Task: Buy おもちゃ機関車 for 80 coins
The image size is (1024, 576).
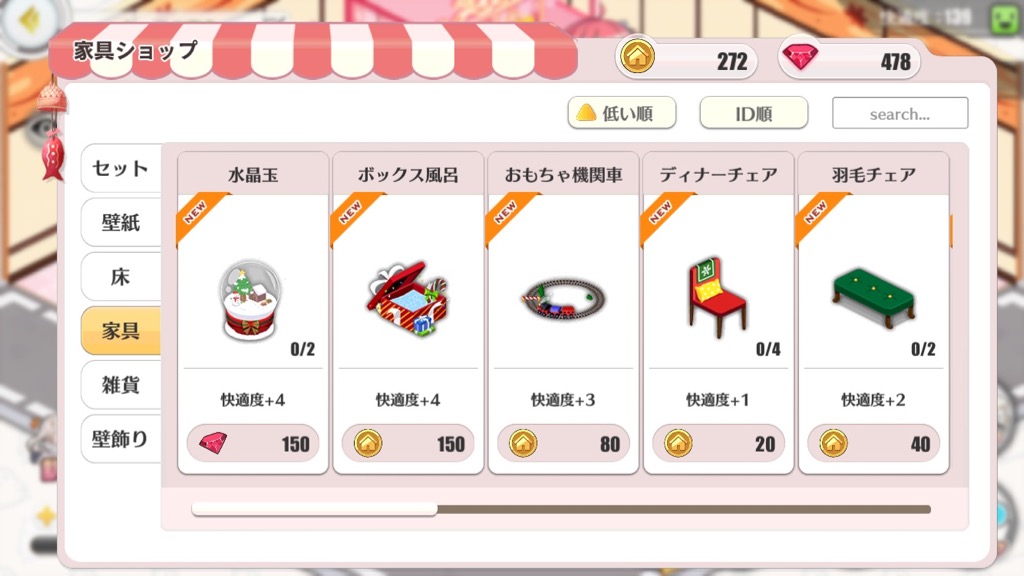Action: click(563, 443)
